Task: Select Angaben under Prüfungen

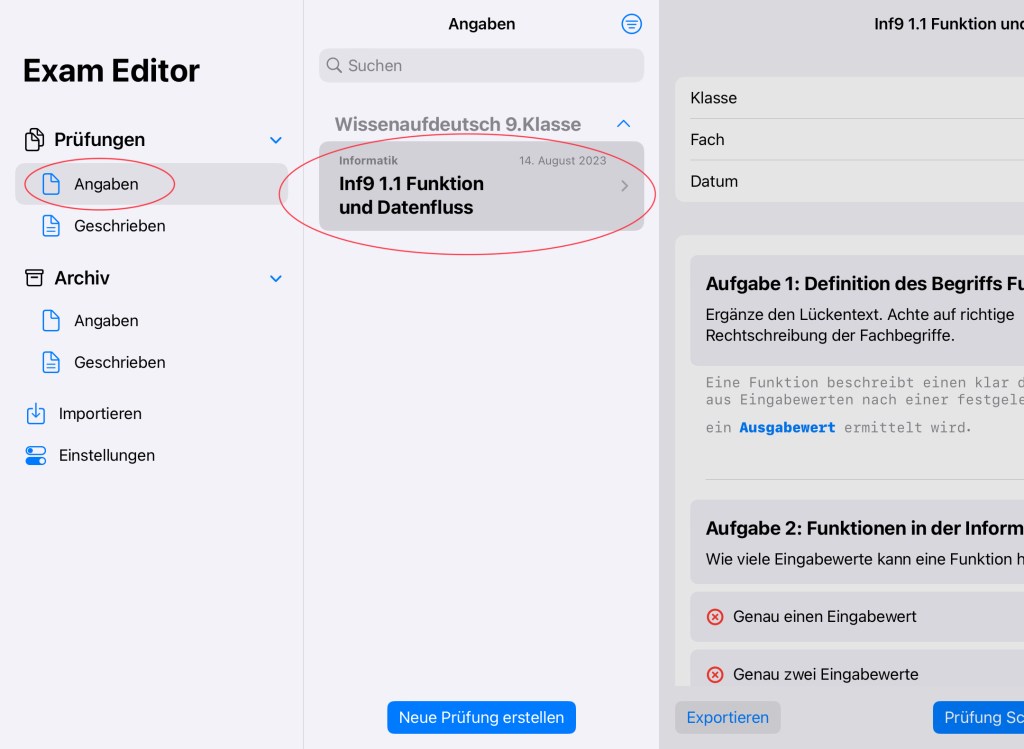Action: click(106, 184)
